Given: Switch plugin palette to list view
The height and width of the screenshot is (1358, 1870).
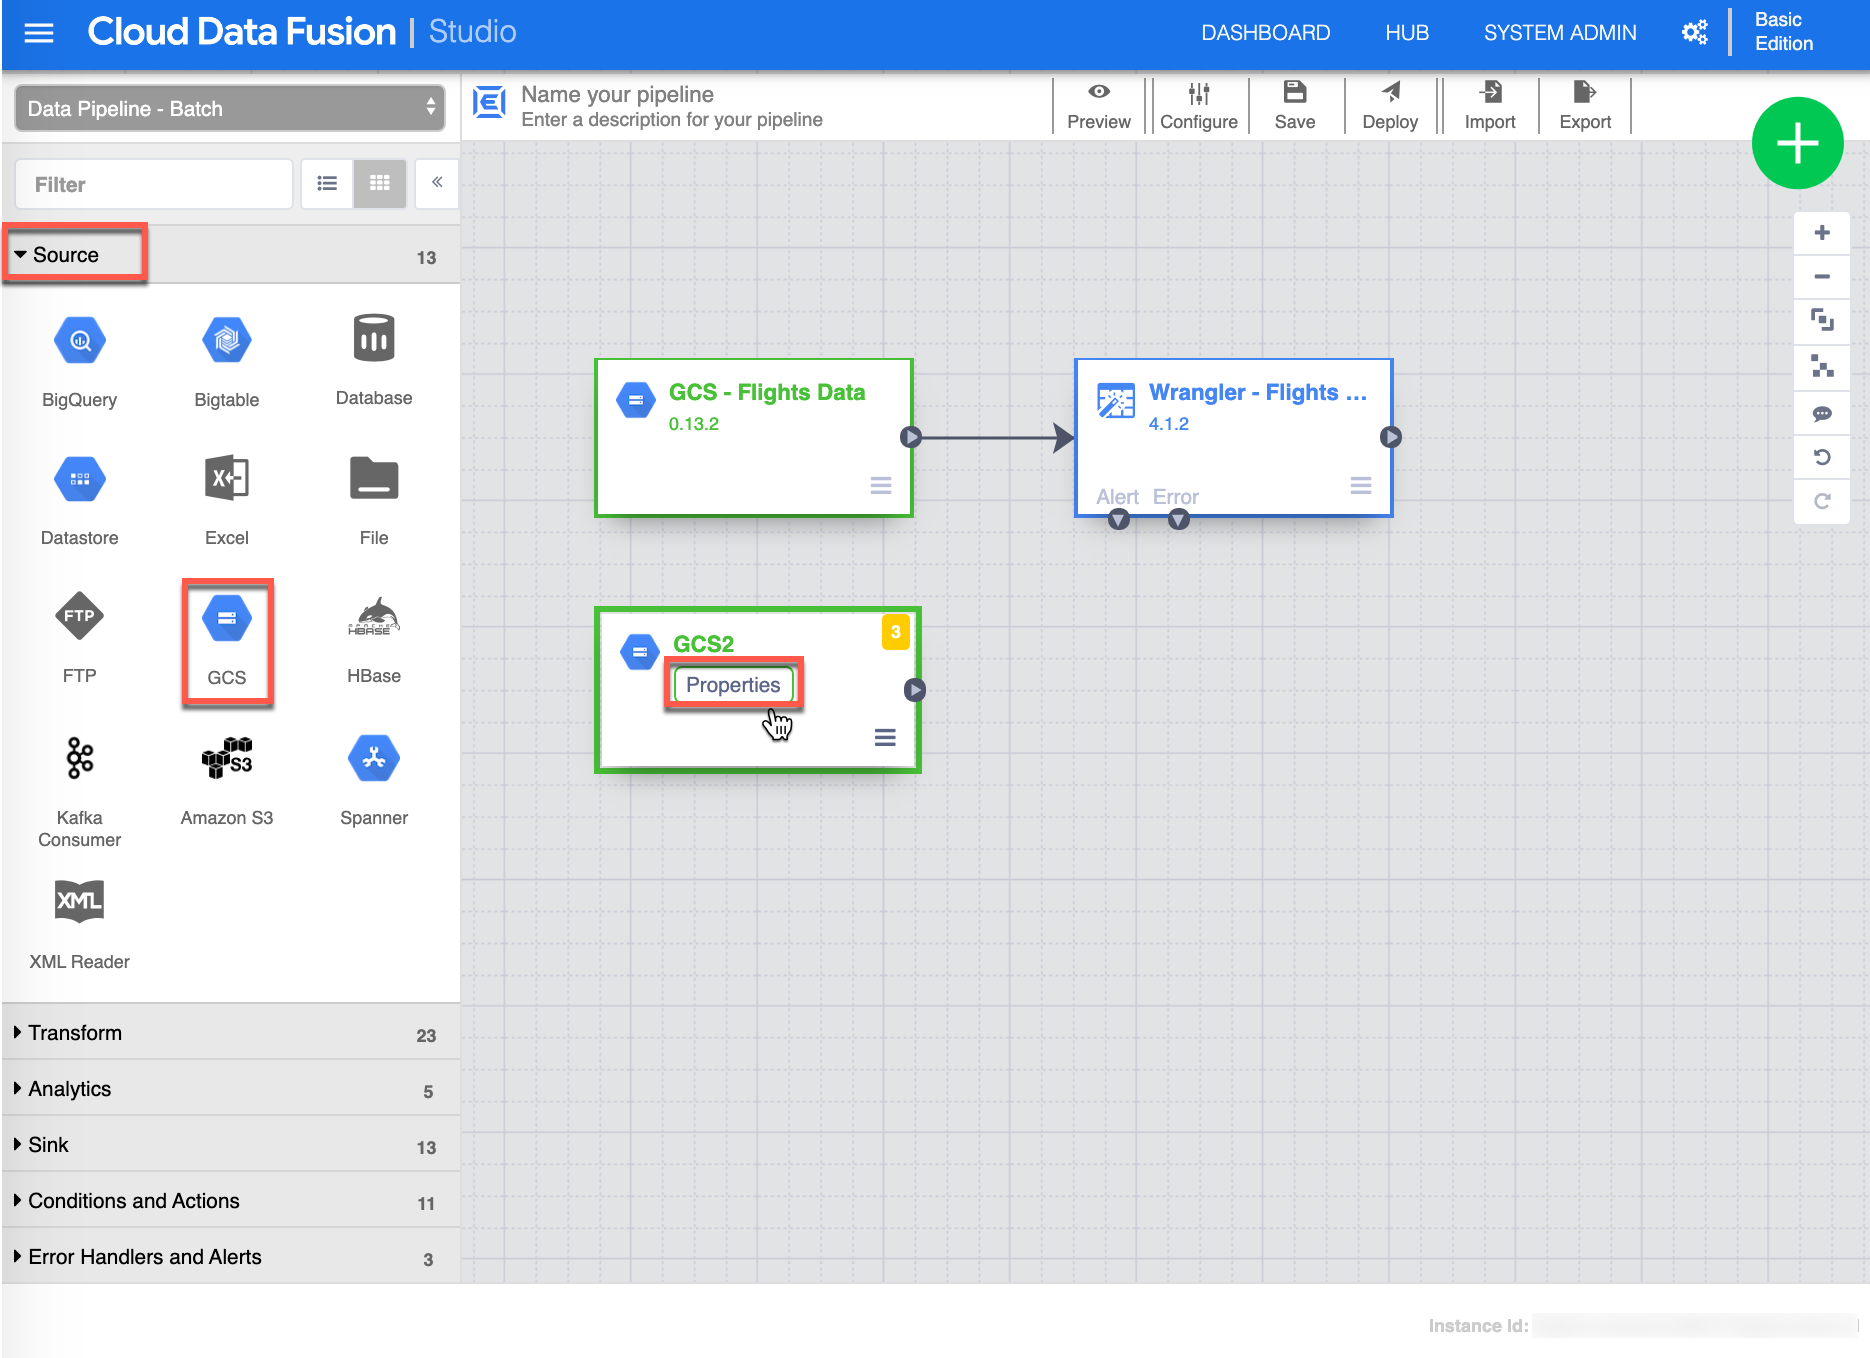Looking at the screenshot, I should pos(327,183).
